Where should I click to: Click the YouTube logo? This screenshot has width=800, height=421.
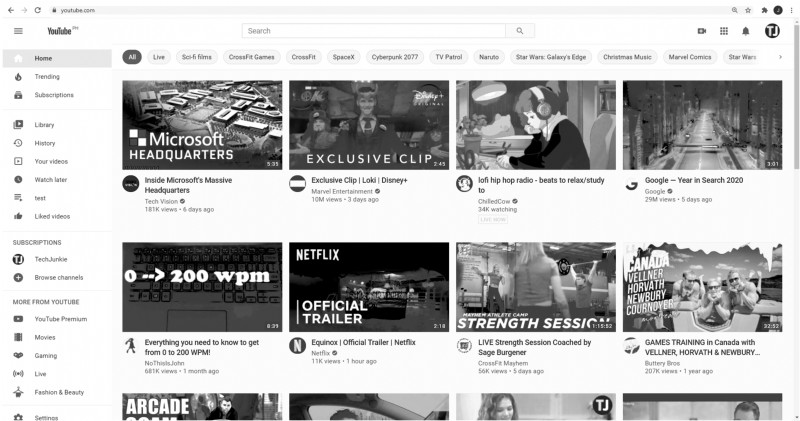pyautogui.click(x=62, y=31)
